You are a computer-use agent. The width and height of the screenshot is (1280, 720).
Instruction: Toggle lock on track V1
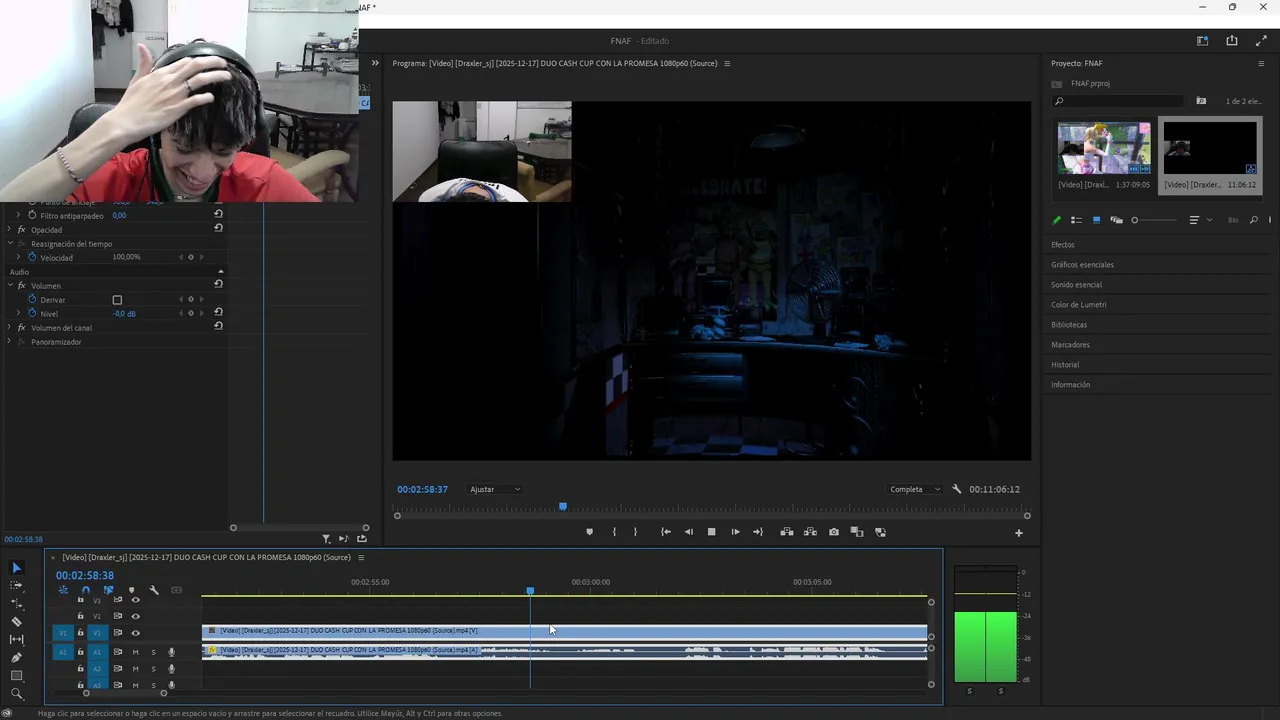pyautogui.click(x=81, y=633)
